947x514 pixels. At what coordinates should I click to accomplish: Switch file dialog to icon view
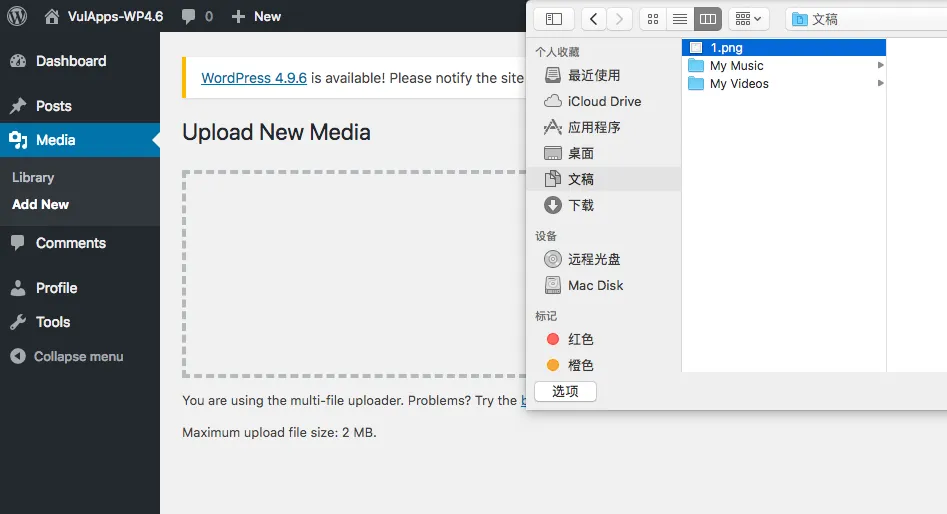[x=652, y=19]
